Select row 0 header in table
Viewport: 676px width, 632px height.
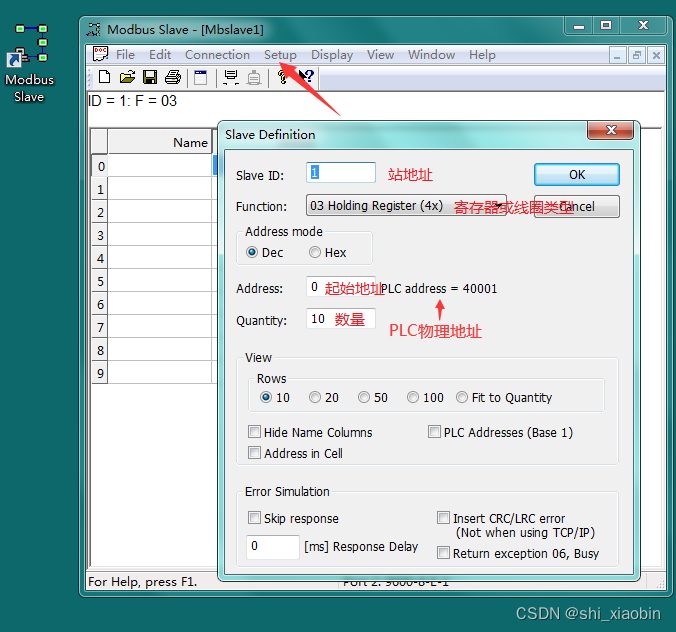point(100,166)
